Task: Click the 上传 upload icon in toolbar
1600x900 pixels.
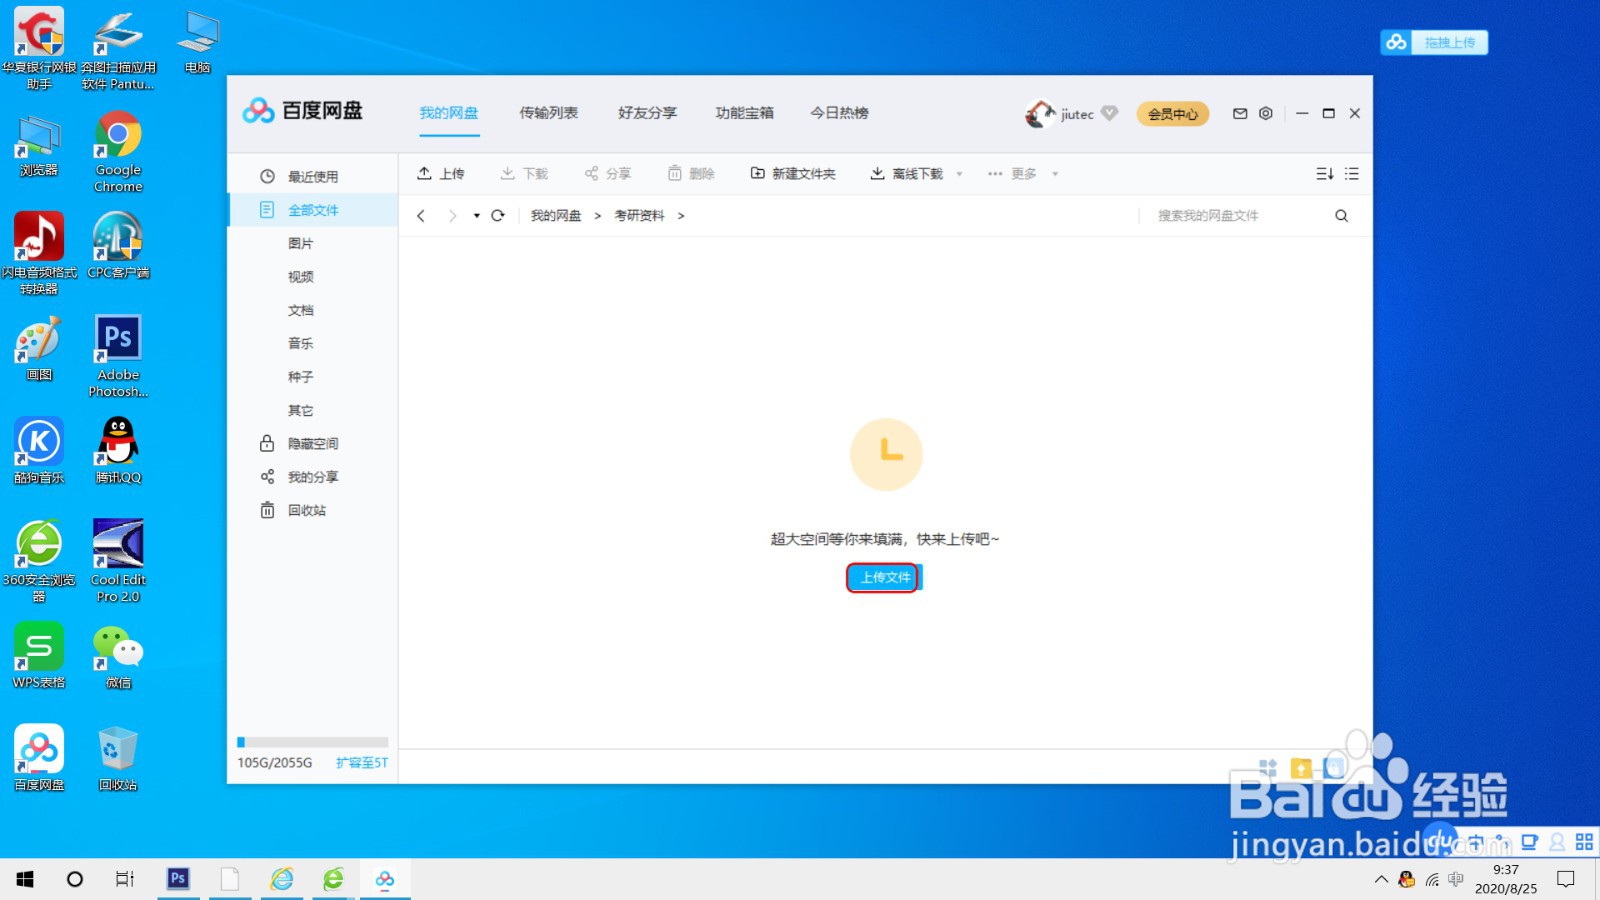Action: tap(441, 173)
